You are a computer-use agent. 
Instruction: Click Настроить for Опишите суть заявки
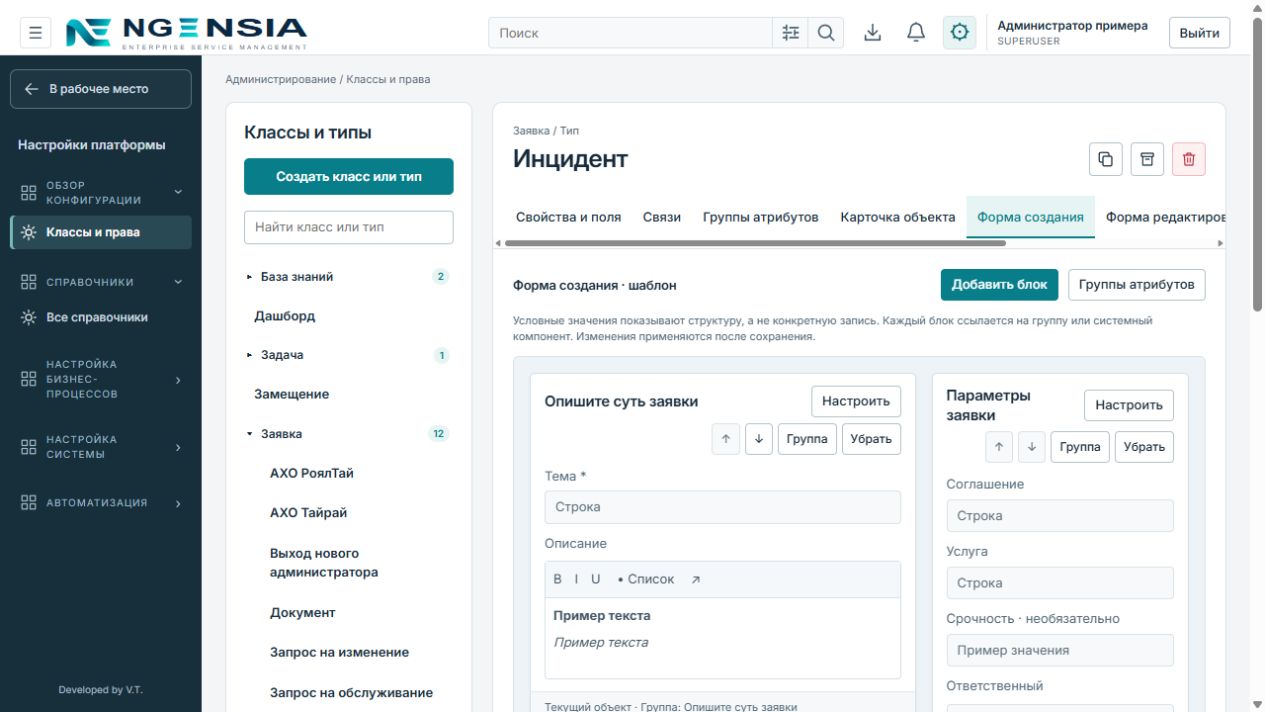[856, 401]
